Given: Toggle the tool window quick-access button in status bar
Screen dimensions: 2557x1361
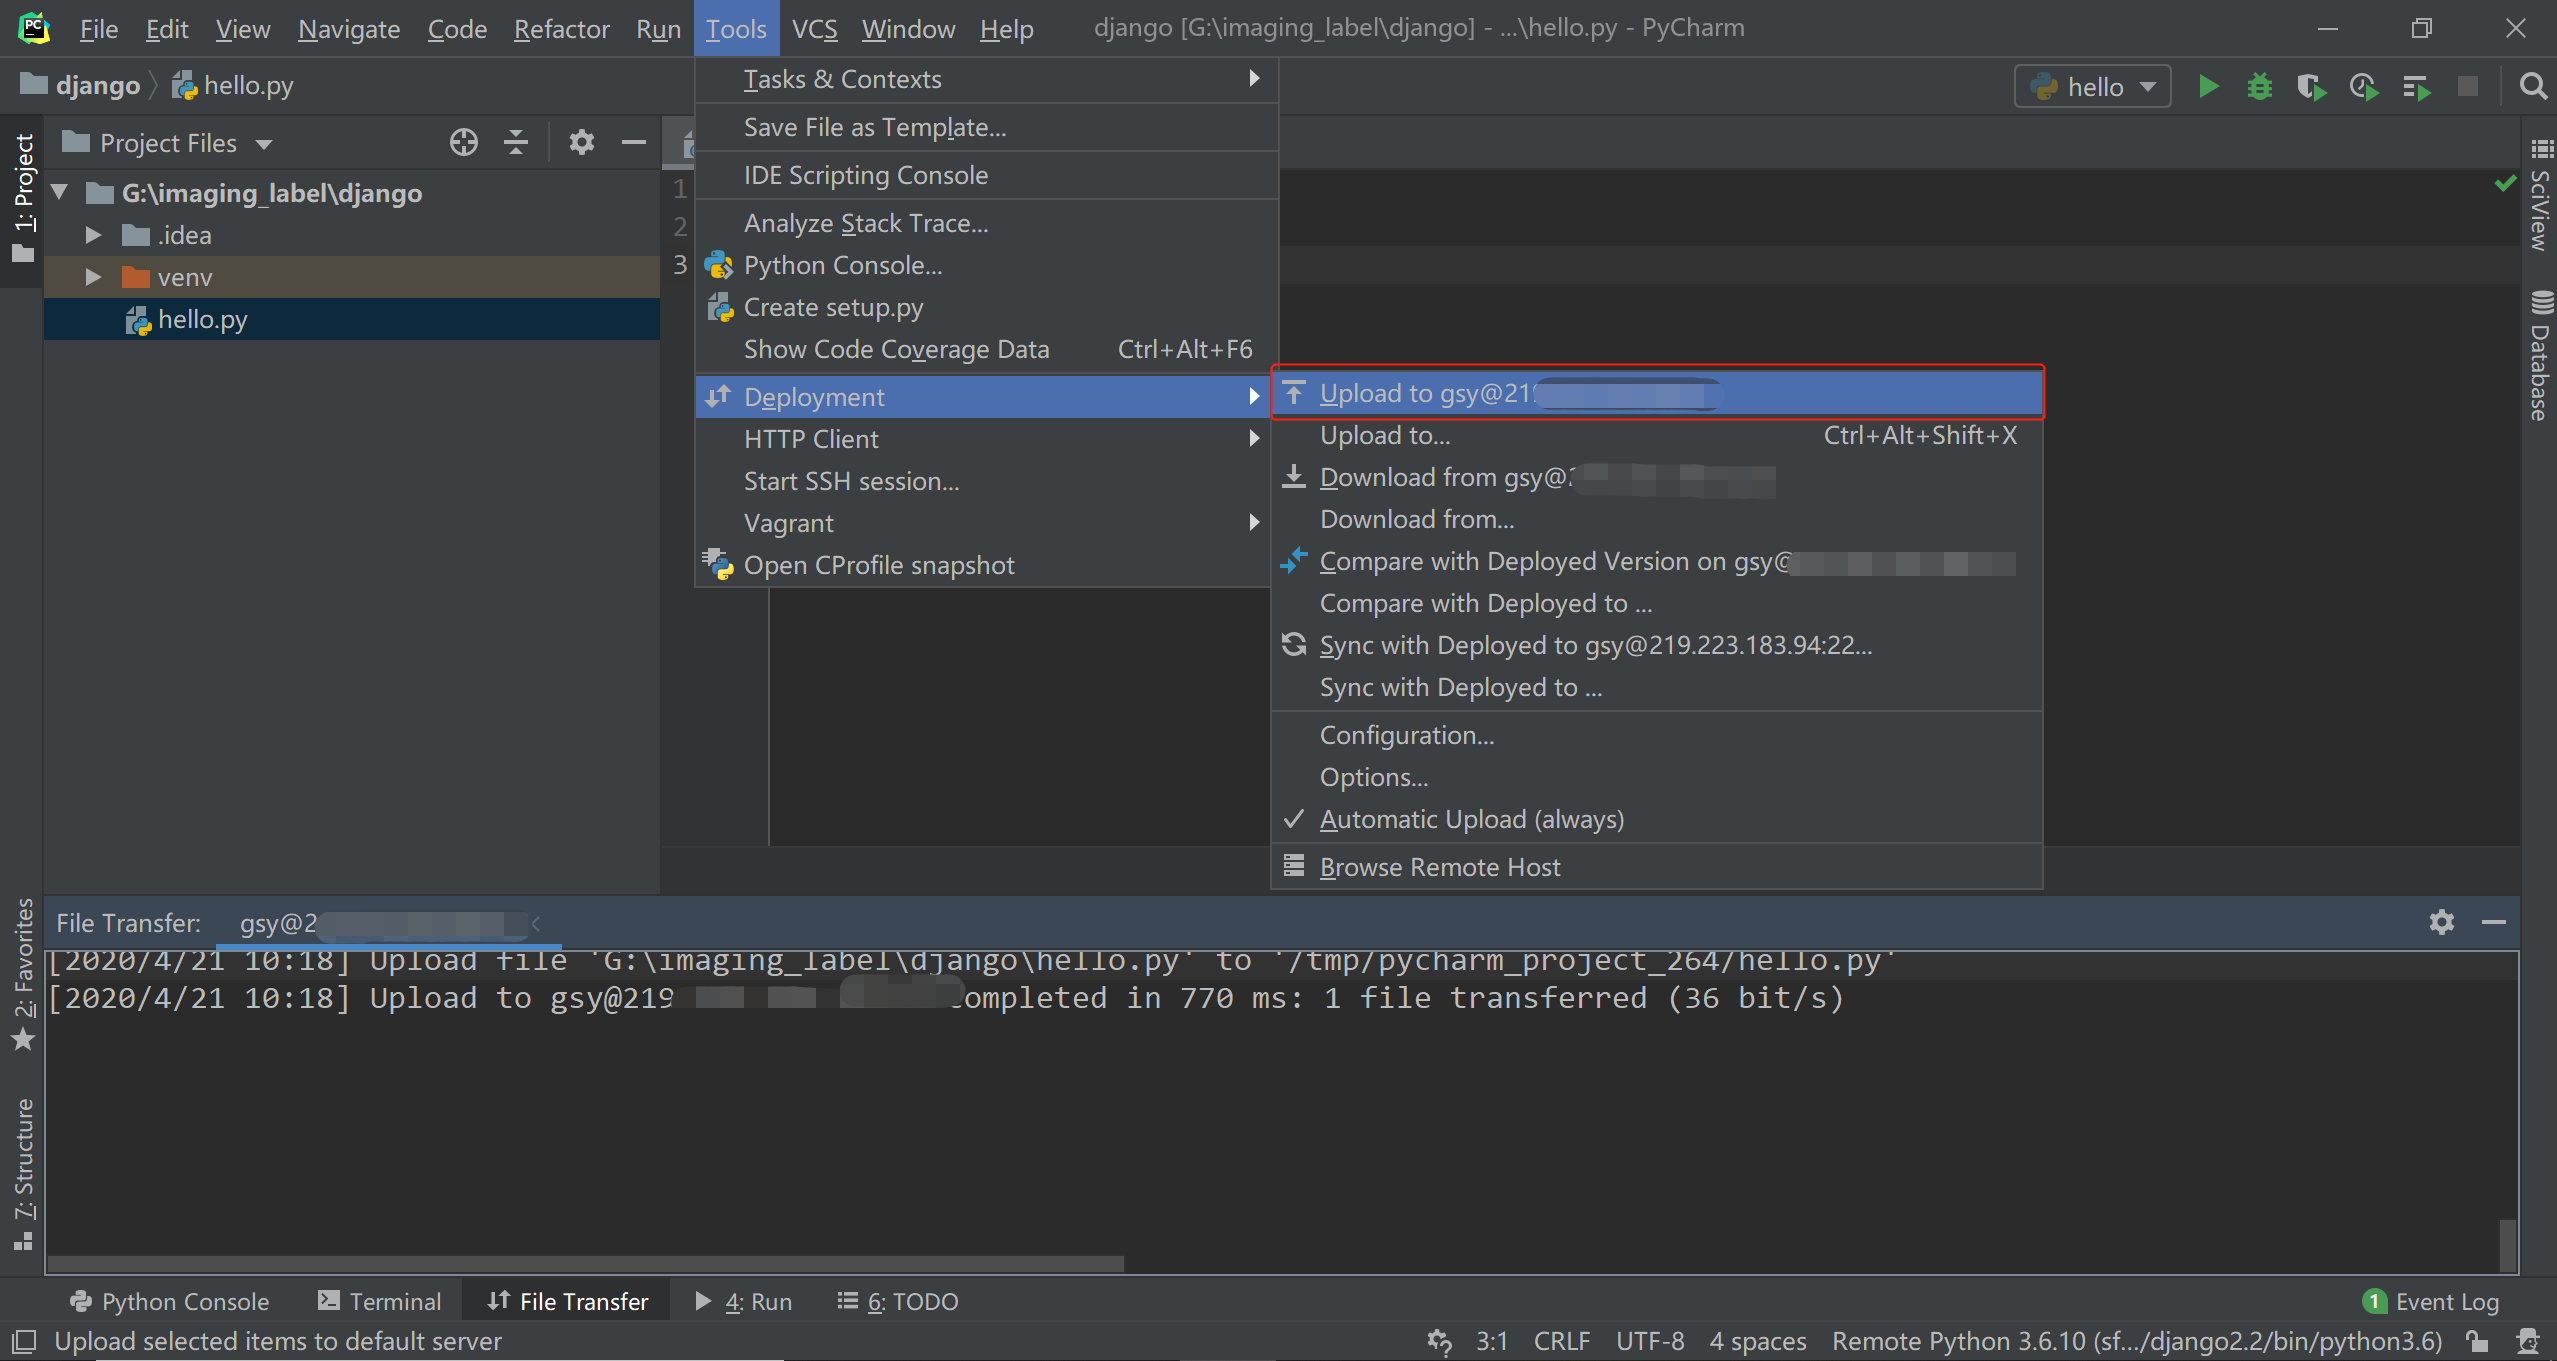Looking at the screenshot, I should (x=23, y=1341).
